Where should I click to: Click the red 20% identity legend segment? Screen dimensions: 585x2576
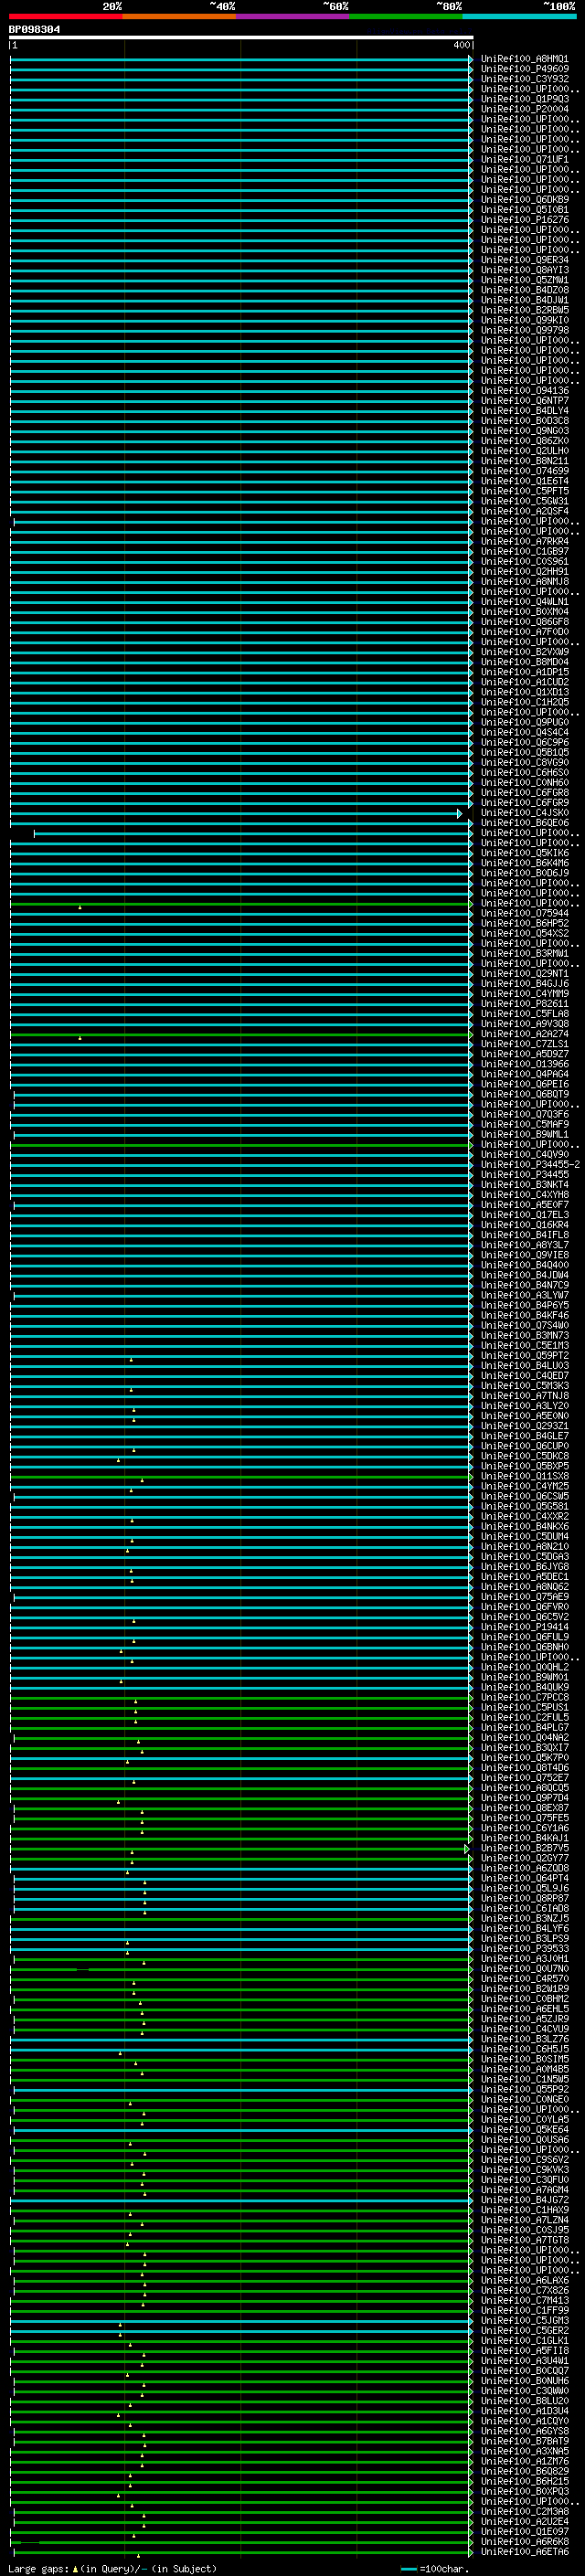(x=65, y=16)
